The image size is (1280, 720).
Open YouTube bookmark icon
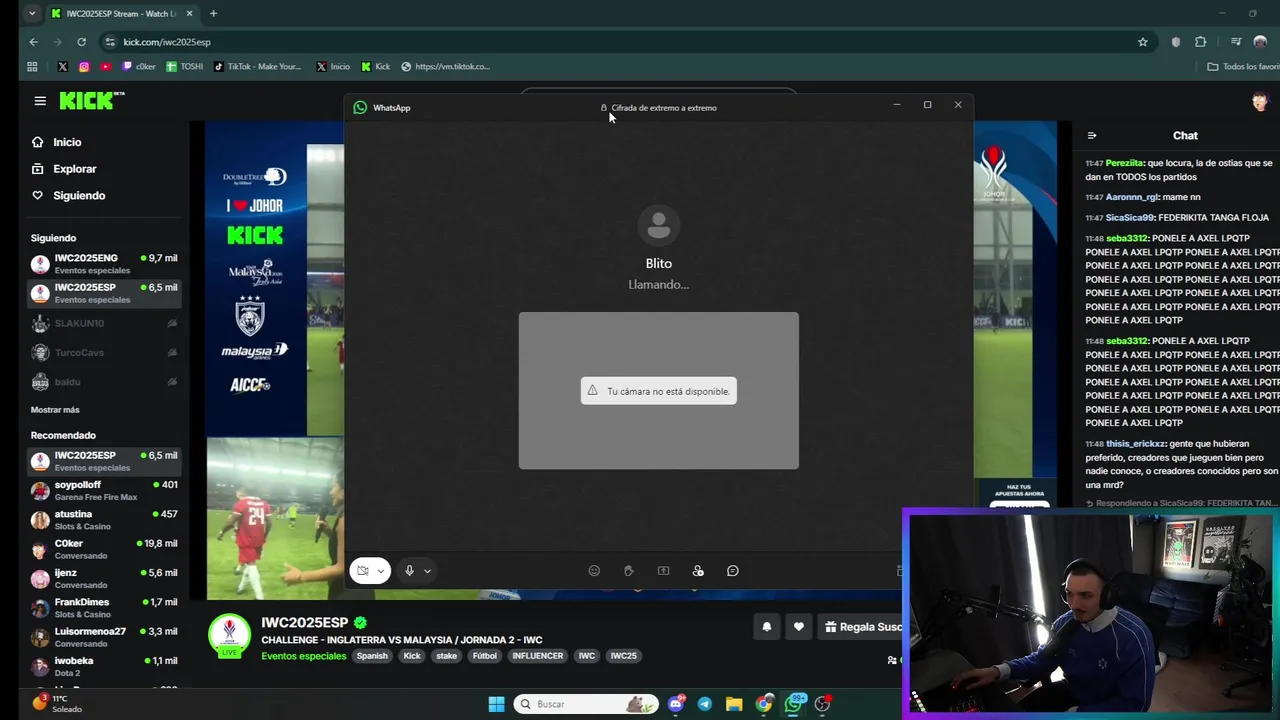click(106, 67)
